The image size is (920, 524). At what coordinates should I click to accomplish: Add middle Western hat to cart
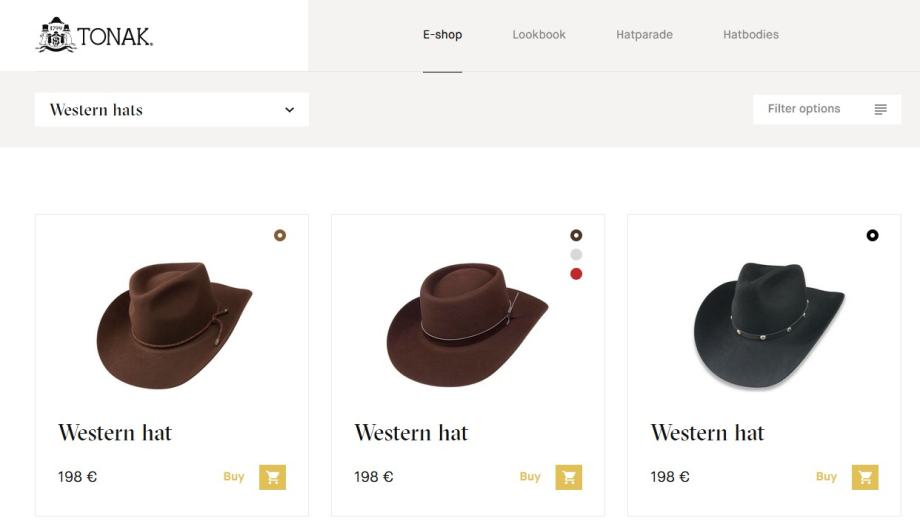coord(568,477)
